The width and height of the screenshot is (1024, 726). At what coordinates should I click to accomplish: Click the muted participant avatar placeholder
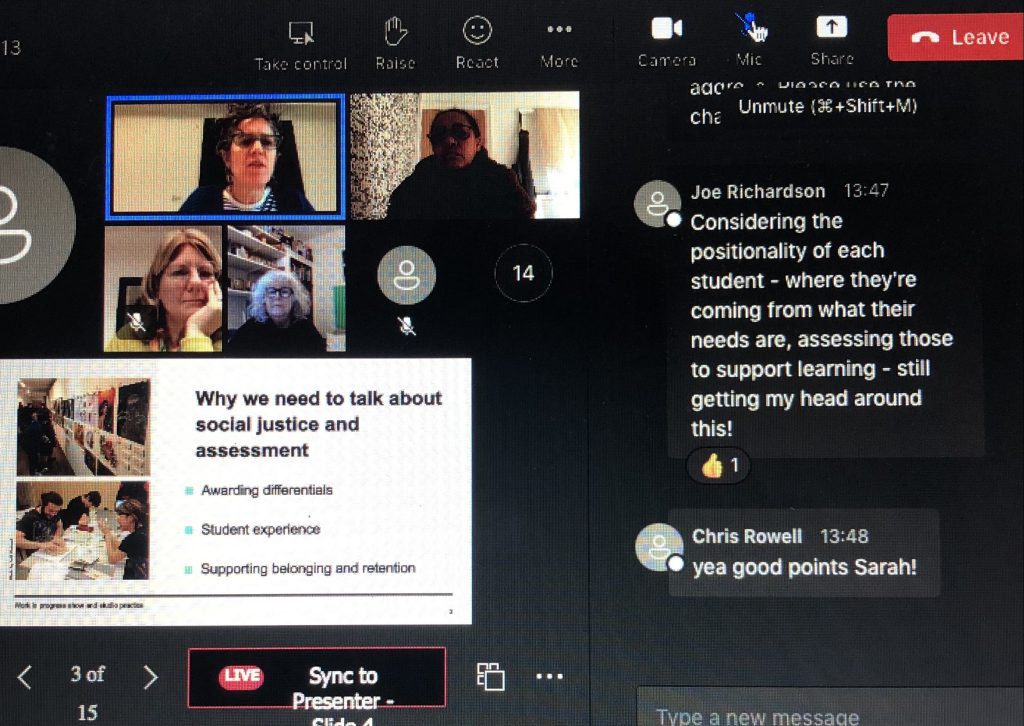(x=406, y=275)
